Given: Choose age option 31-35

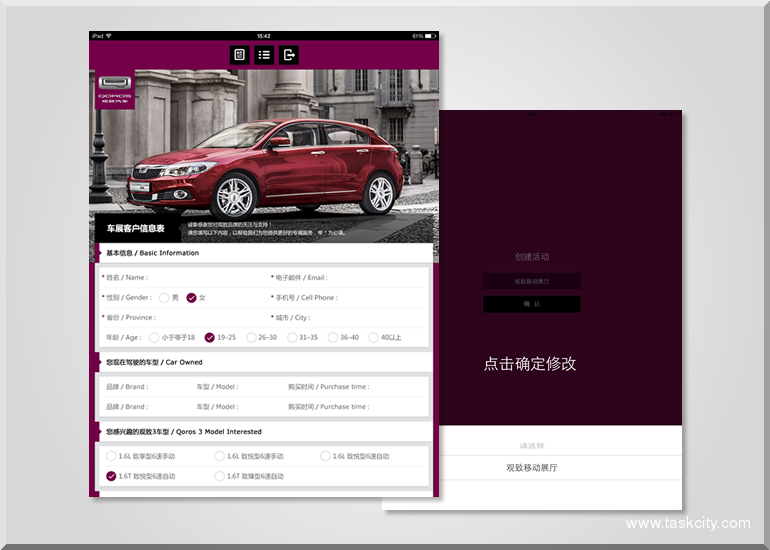Looking at the screenshot, I should pos(292,337).
